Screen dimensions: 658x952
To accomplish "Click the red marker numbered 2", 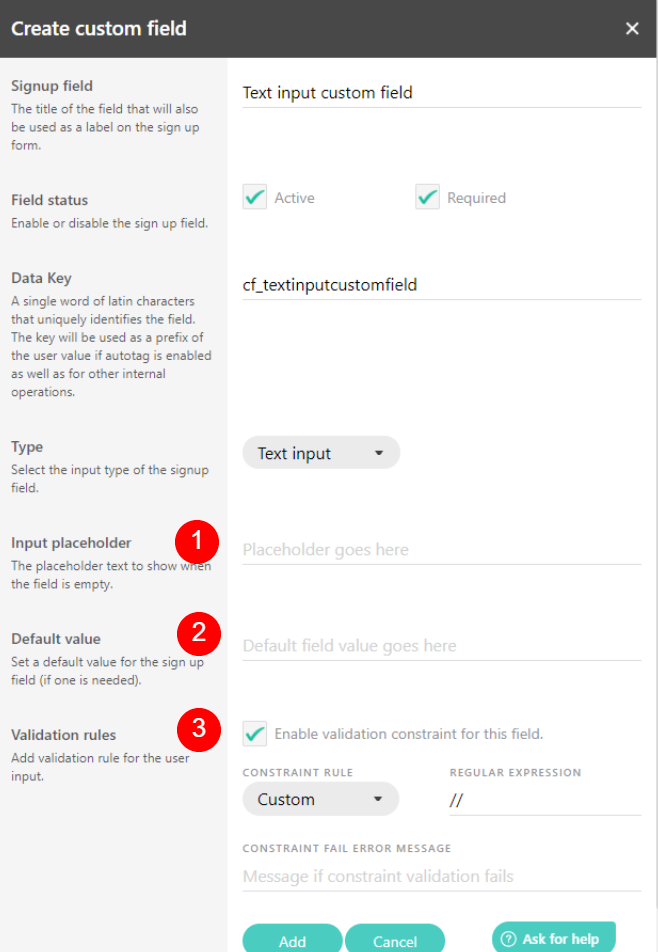I will click(x=198, y=633).
